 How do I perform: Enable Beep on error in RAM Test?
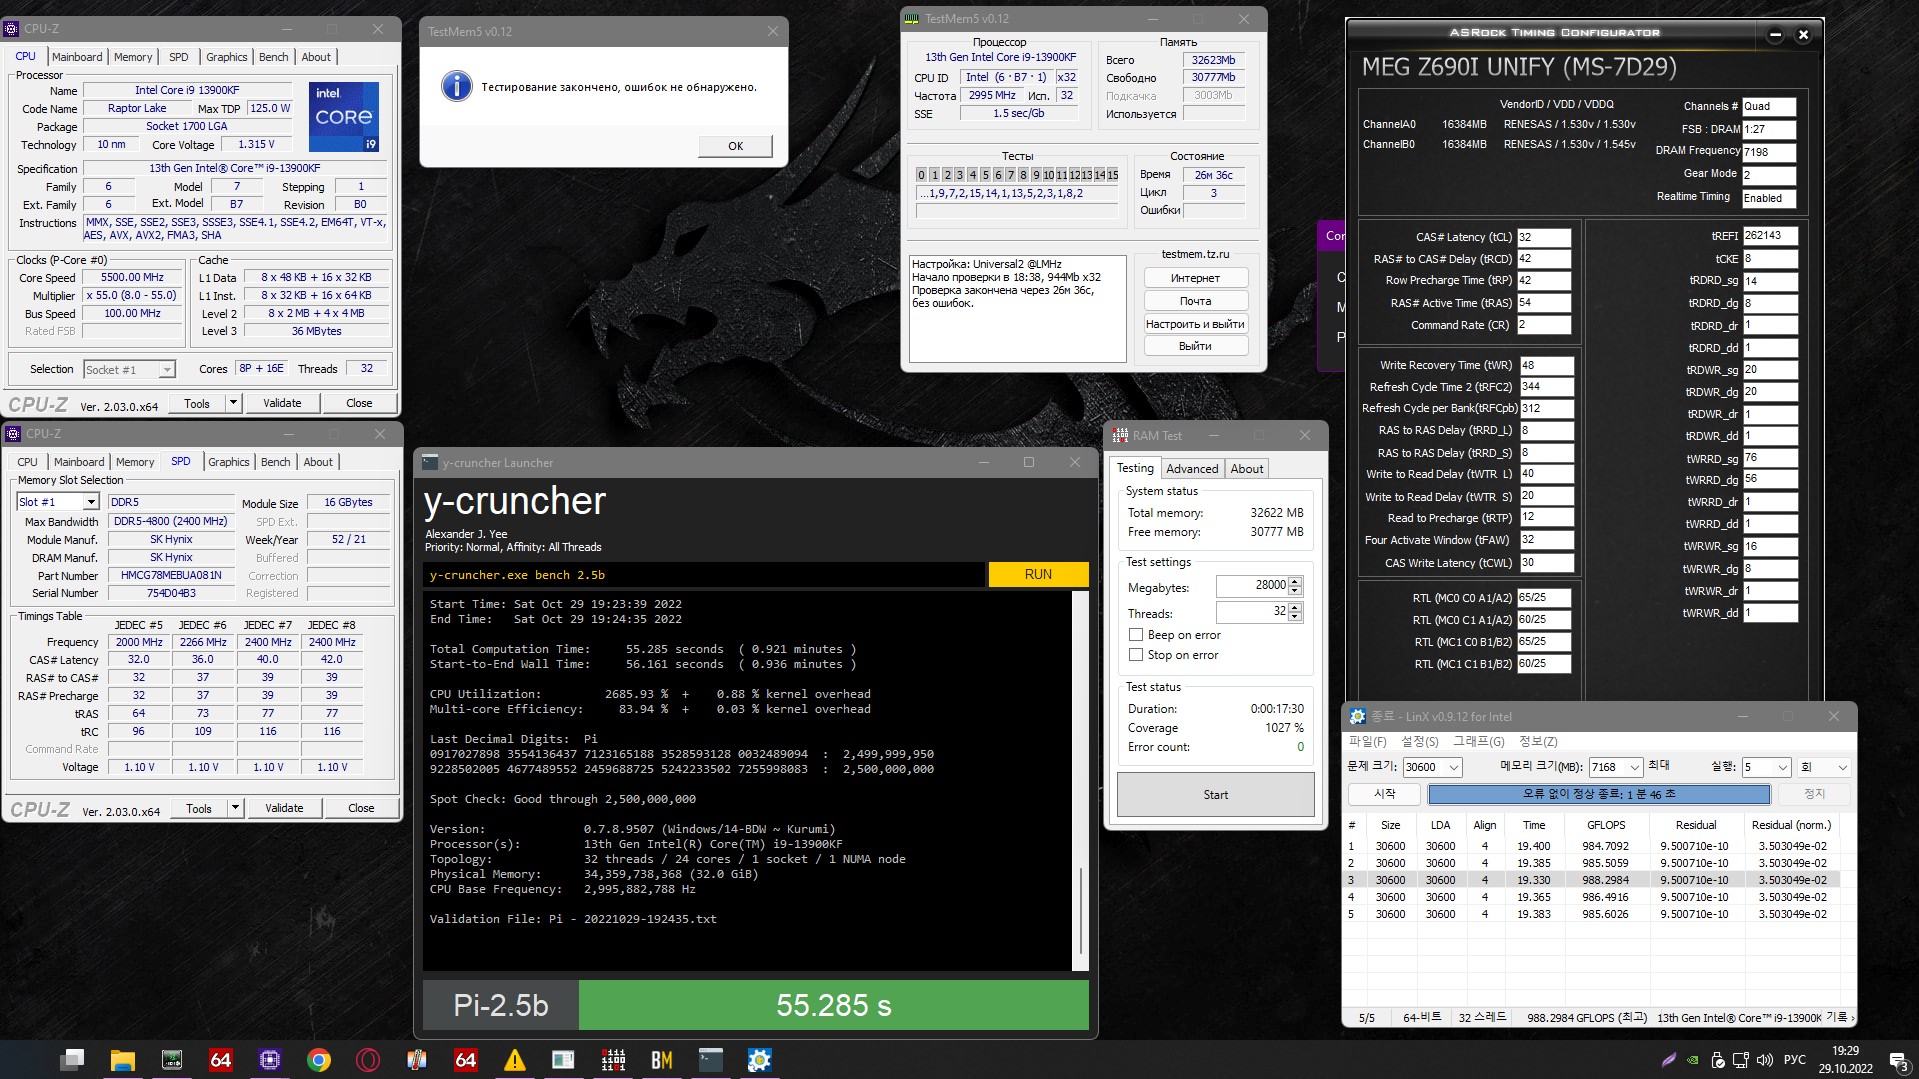pos(1136,635)
